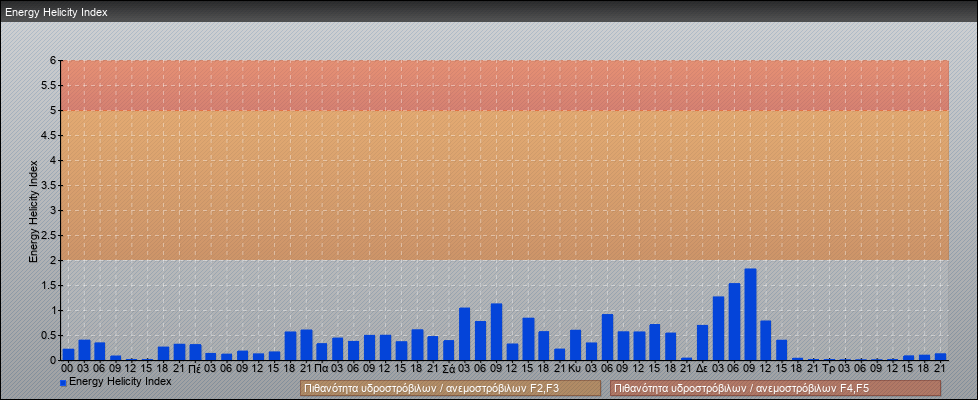Click the 1.5 value on y-axis
Viewport: 978px width, 400px height.
click(x=50, y=285)
